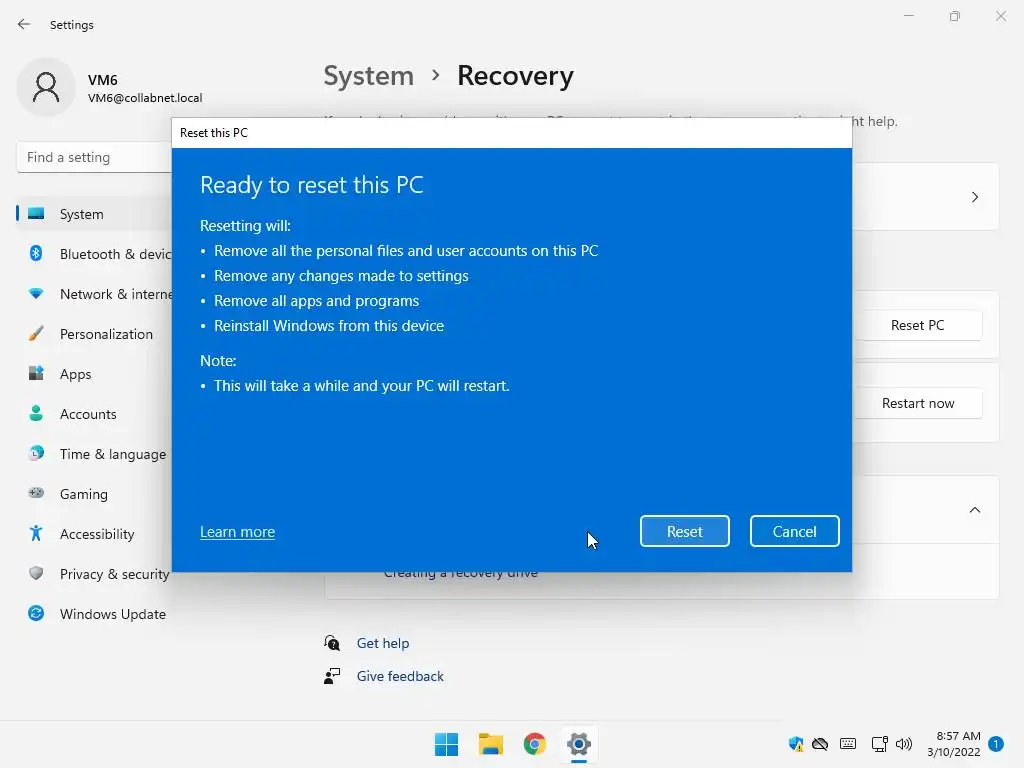Click the Restart now button
Viewport: 1024px width, 768px height.
[x=917, y=404]
